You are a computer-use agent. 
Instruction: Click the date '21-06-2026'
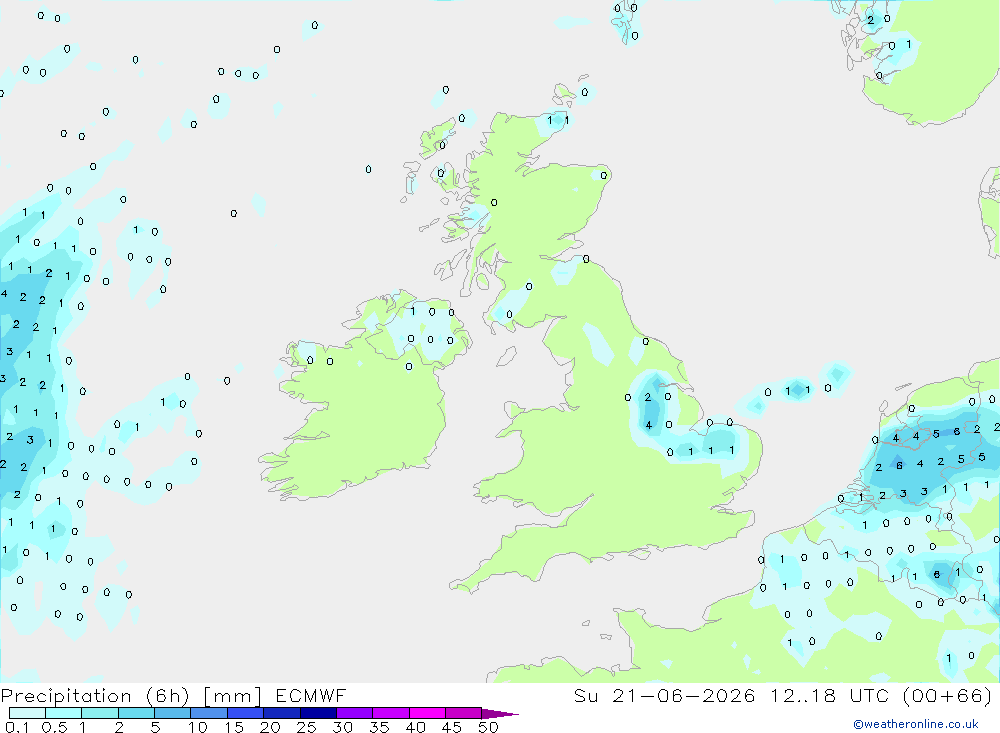click(x=683, y=696)
